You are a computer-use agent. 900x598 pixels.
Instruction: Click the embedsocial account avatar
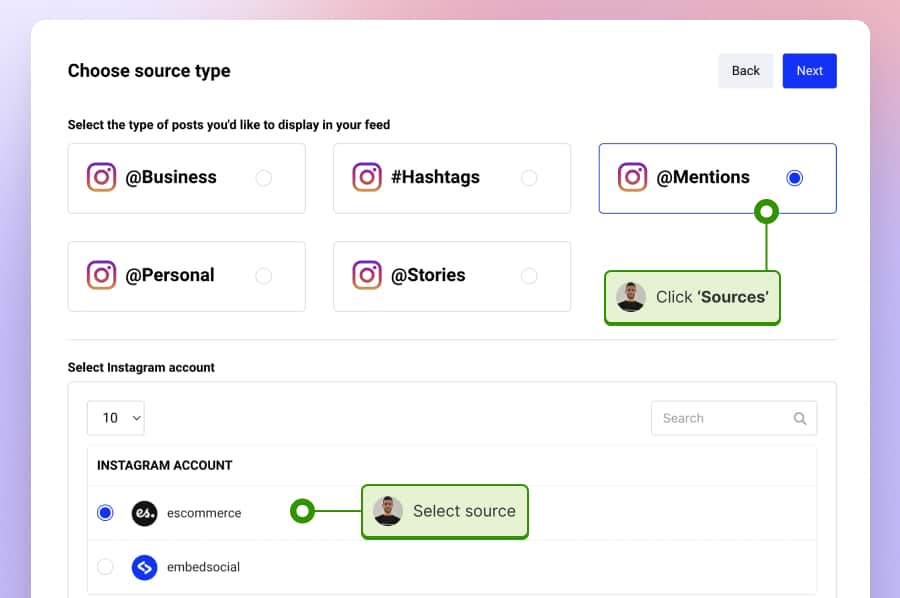[145, 567]
